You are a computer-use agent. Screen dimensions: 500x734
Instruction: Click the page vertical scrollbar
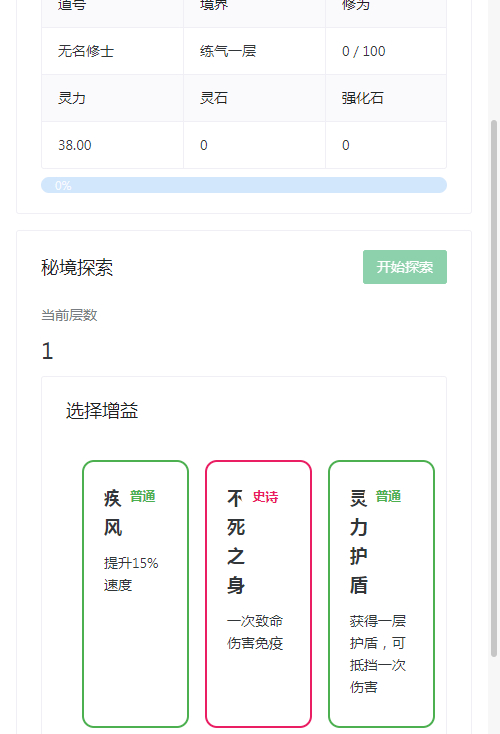[494, 389]
